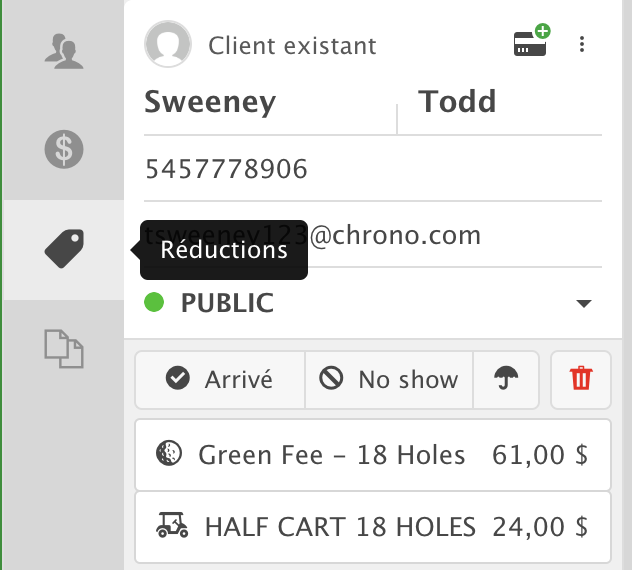This screenshot has height=570, width=632.
Task: Click the add credit card icon
Action: coord(531,43)
